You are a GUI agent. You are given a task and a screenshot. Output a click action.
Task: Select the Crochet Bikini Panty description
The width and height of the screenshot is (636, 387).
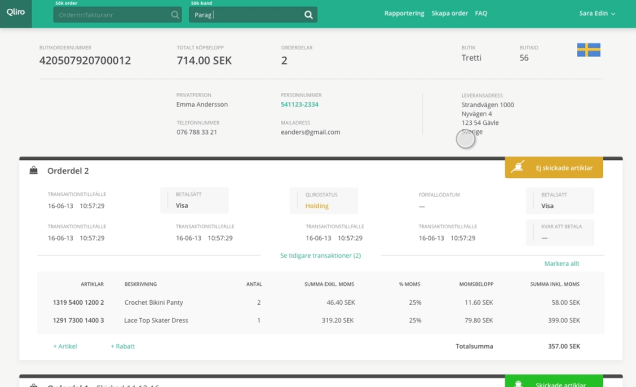[153, 303]
